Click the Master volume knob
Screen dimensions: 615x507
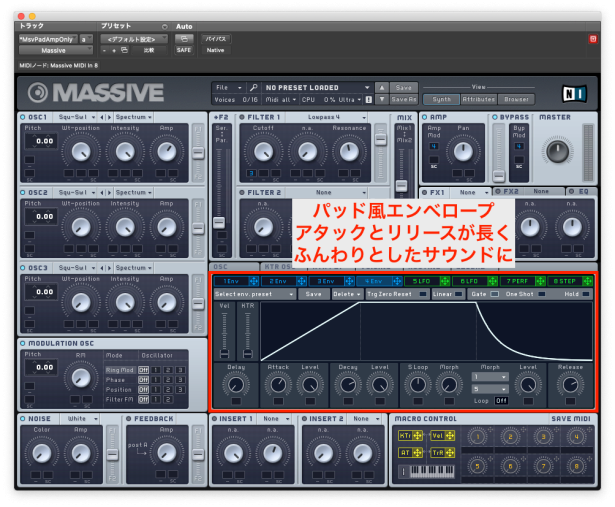[557, 151]
